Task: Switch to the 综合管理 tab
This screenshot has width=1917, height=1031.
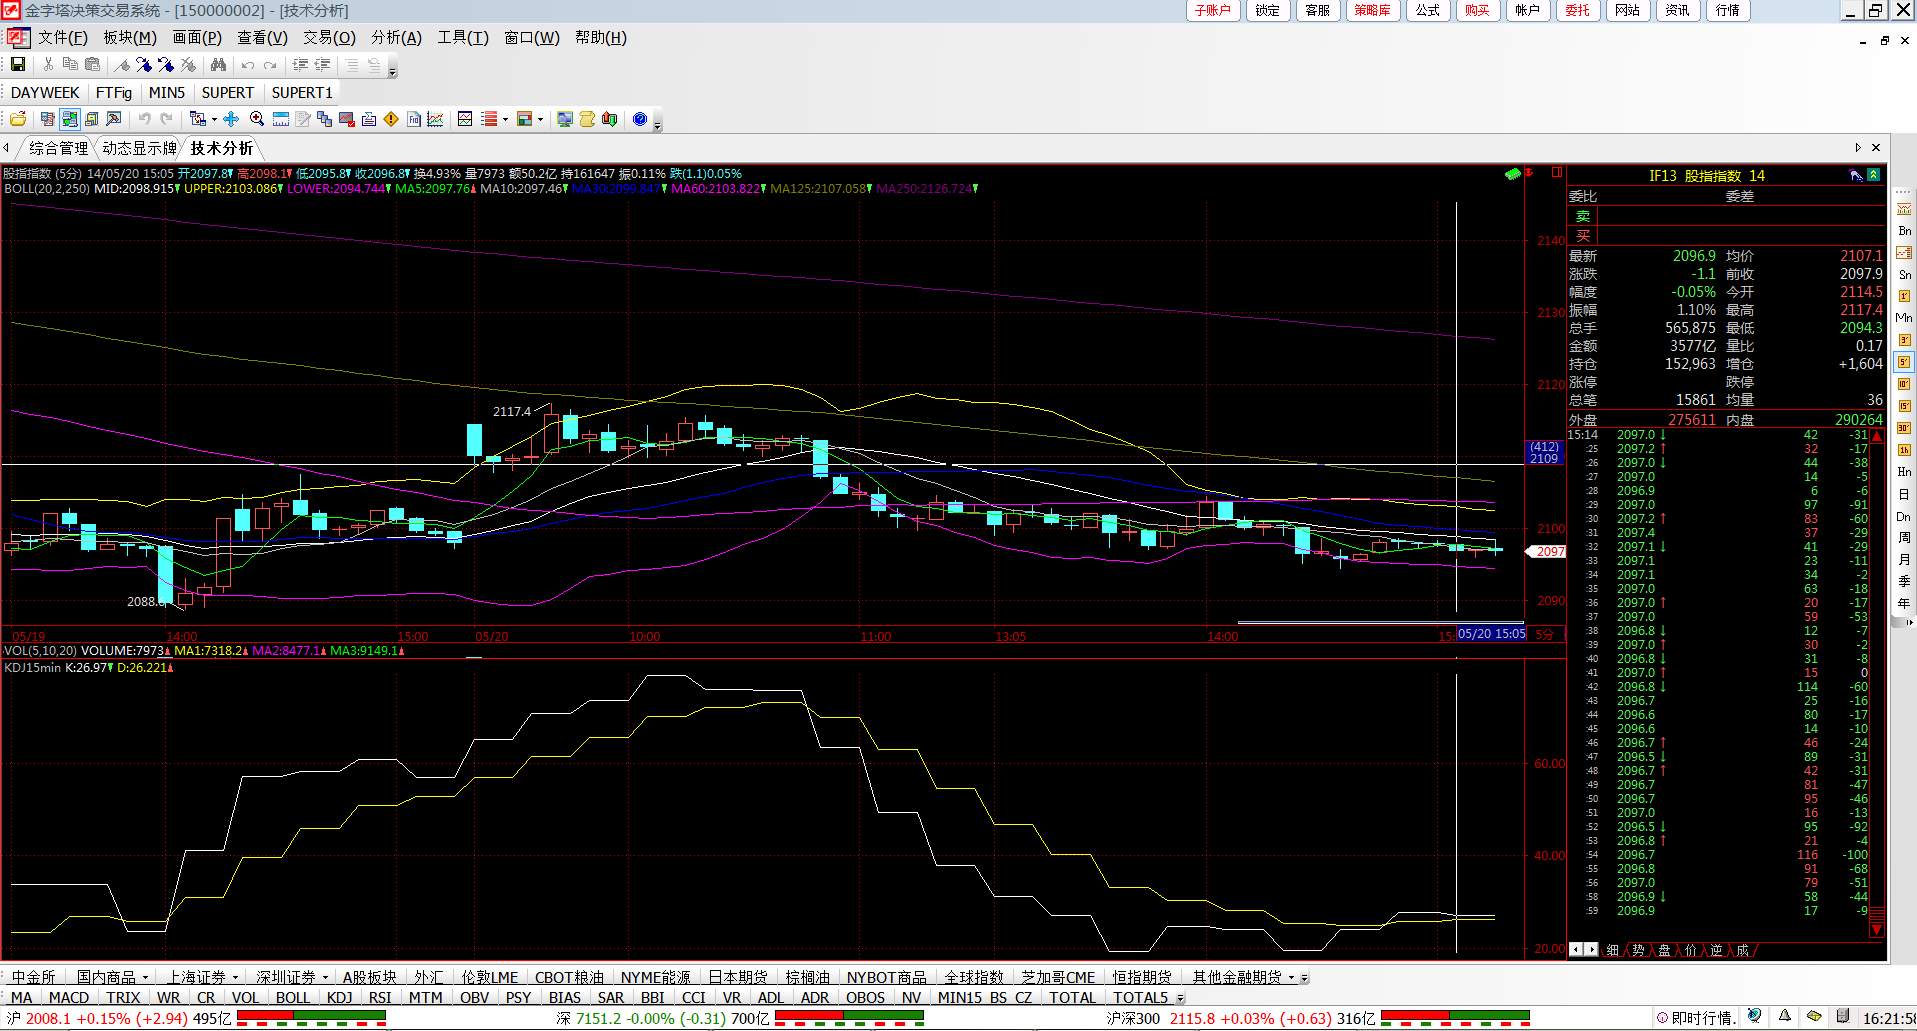Action: (x=58, y=148)
